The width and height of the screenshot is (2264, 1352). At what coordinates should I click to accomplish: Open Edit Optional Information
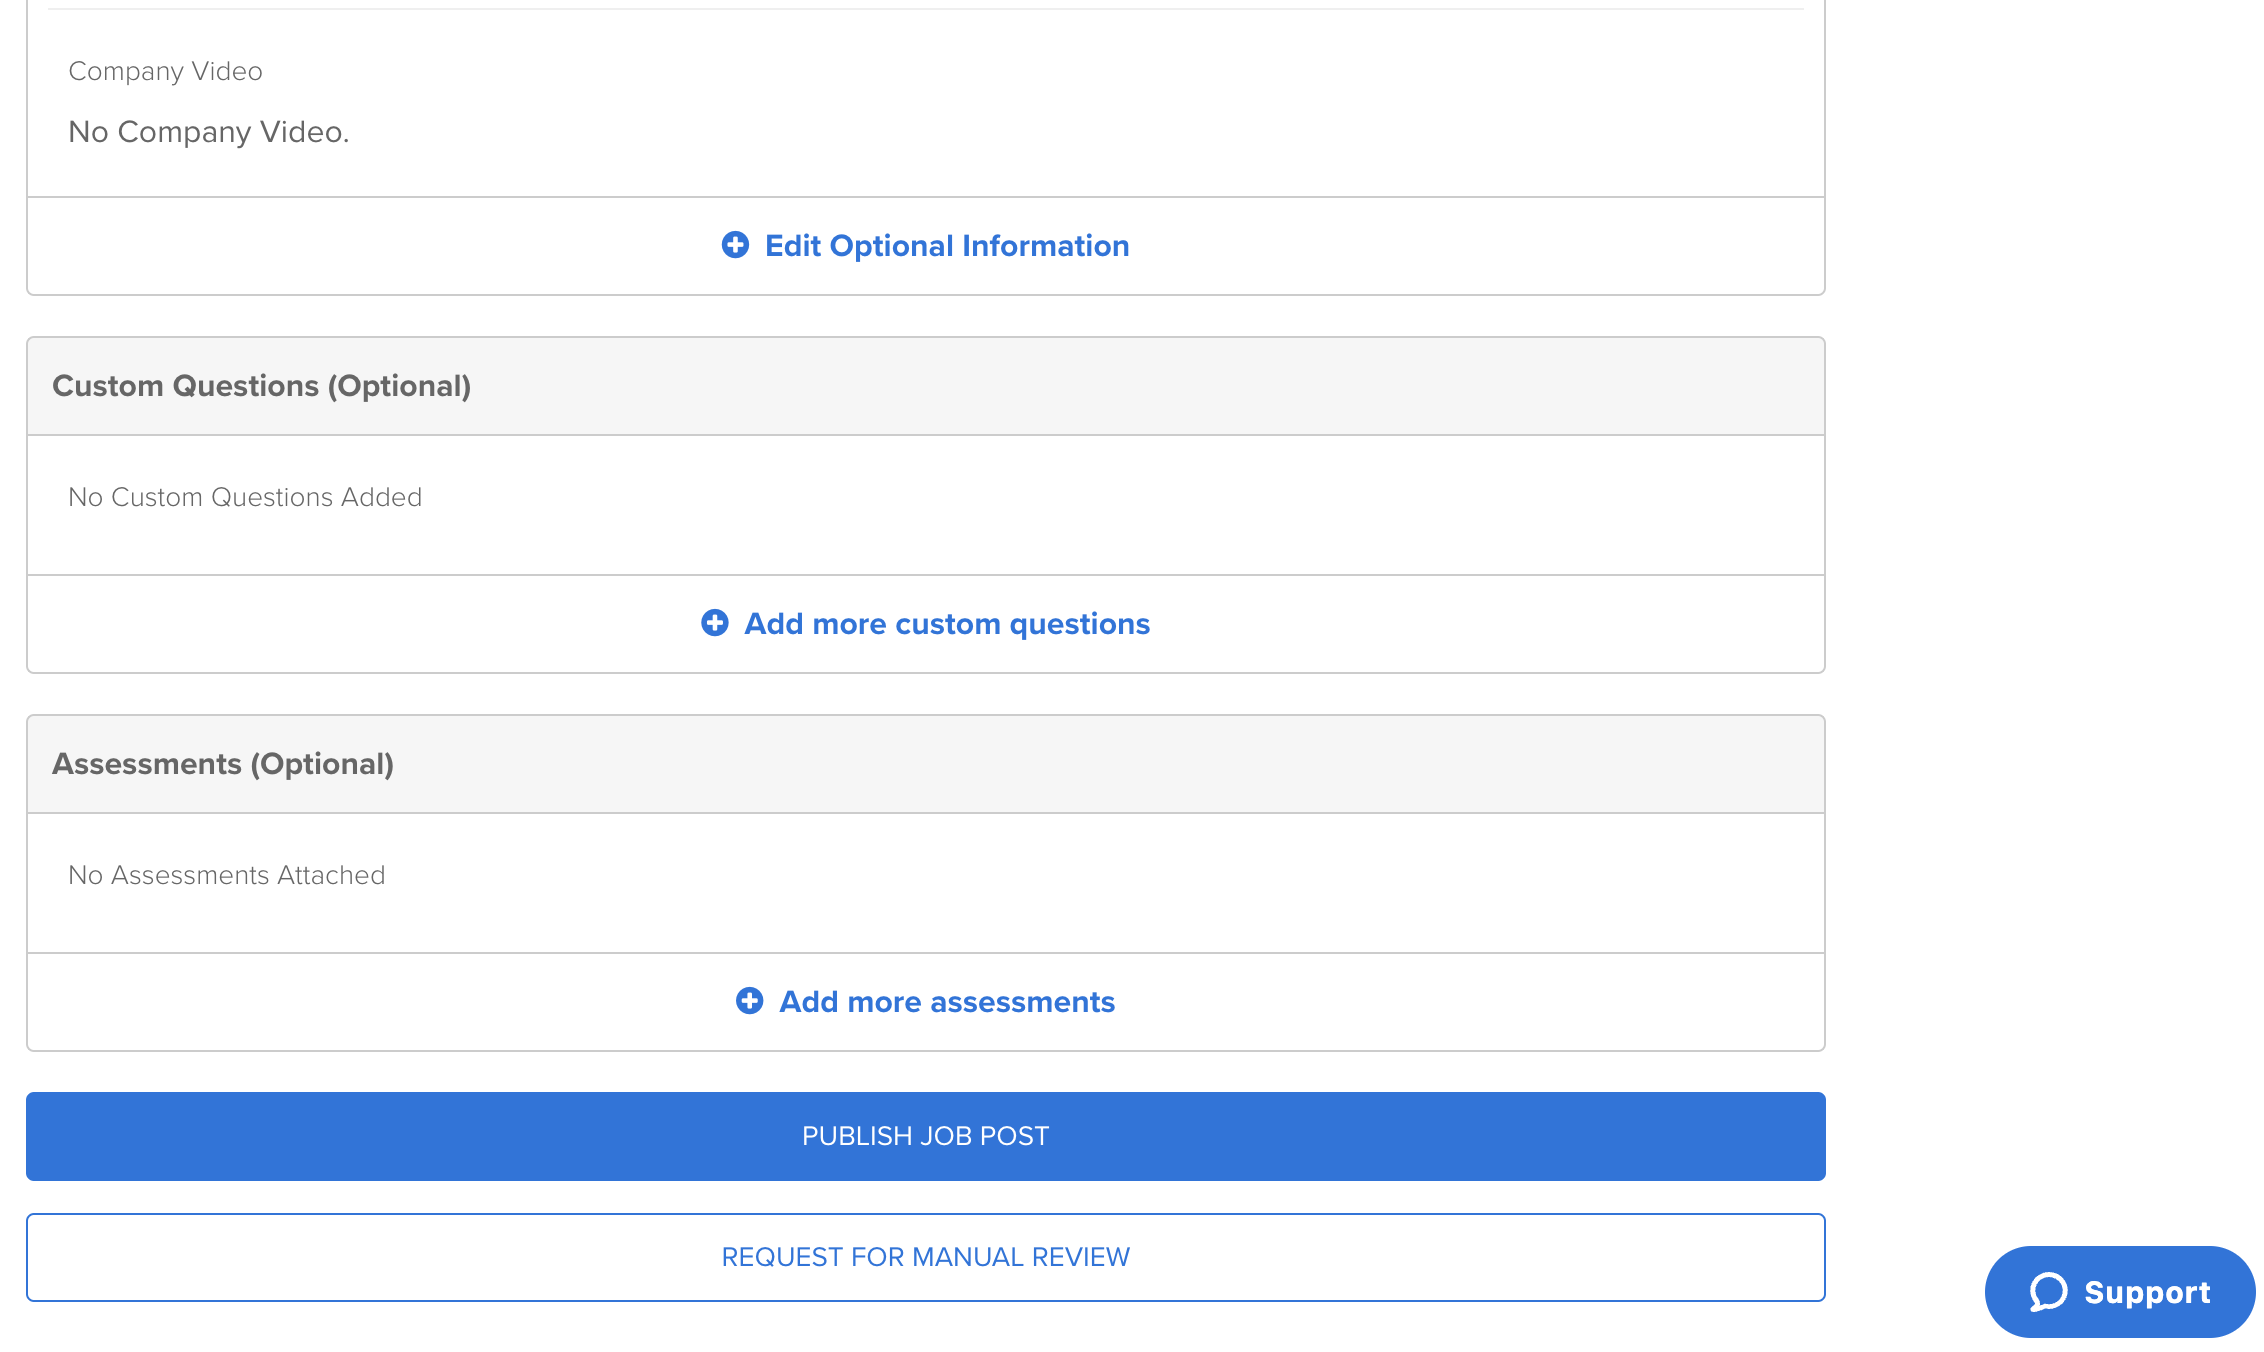946,245
